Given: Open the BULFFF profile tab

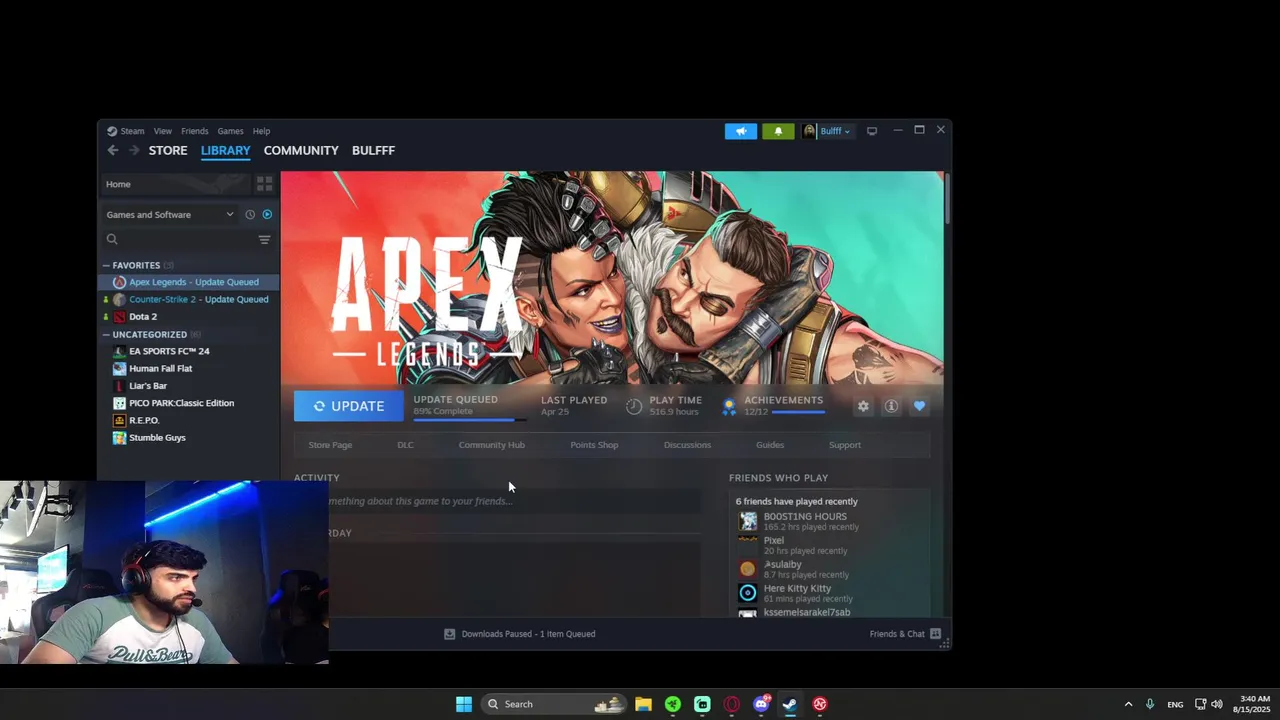Looking at the screenshot, I should (x=373, y=150).
